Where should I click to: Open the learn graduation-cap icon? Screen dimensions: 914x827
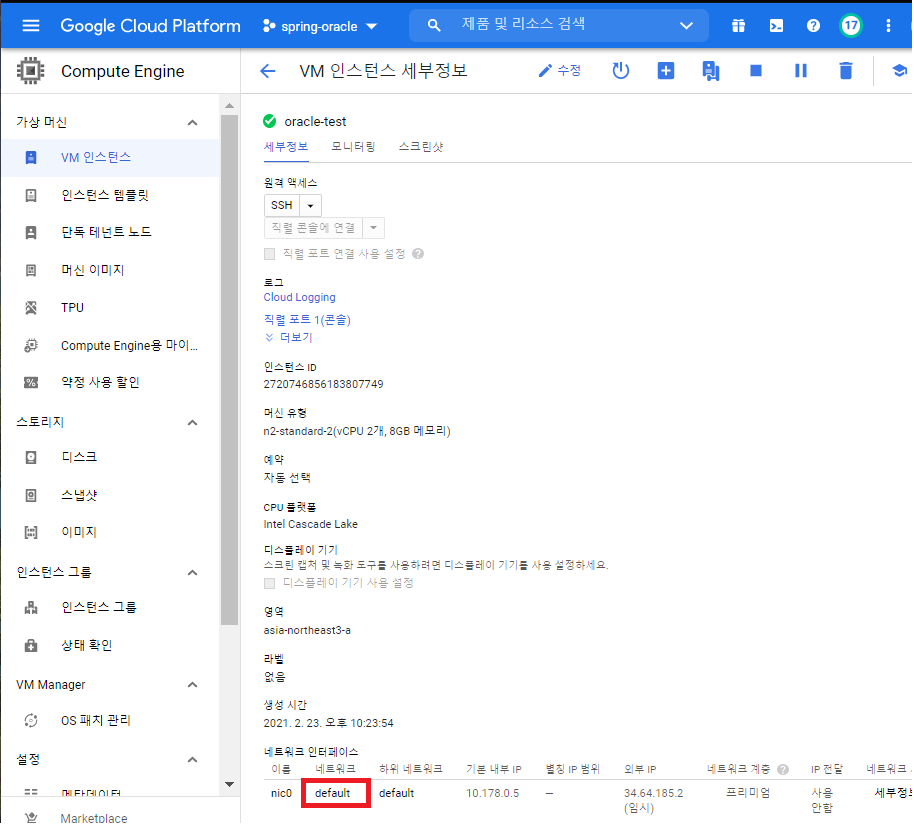coord(899,71)
